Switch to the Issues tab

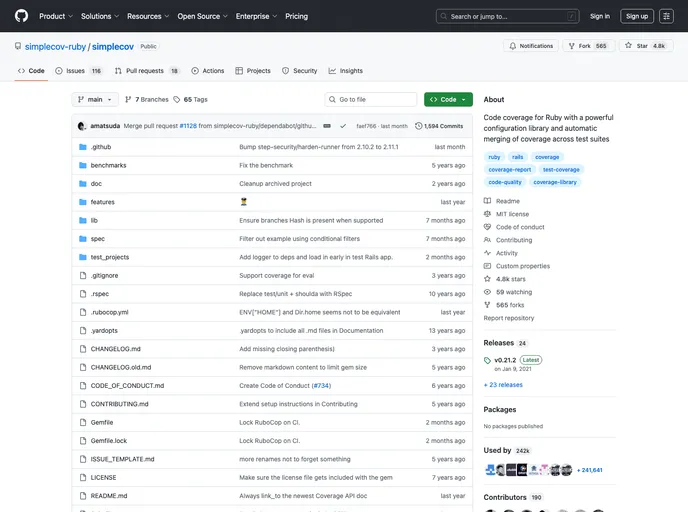coord(79,71)
